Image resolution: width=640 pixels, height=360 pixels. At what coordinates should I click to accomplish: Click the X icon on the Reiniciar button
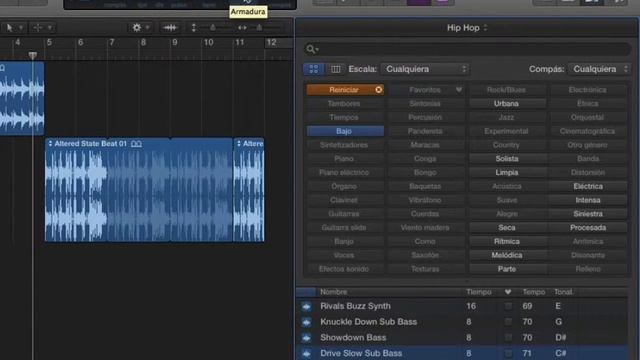point(378,90)
